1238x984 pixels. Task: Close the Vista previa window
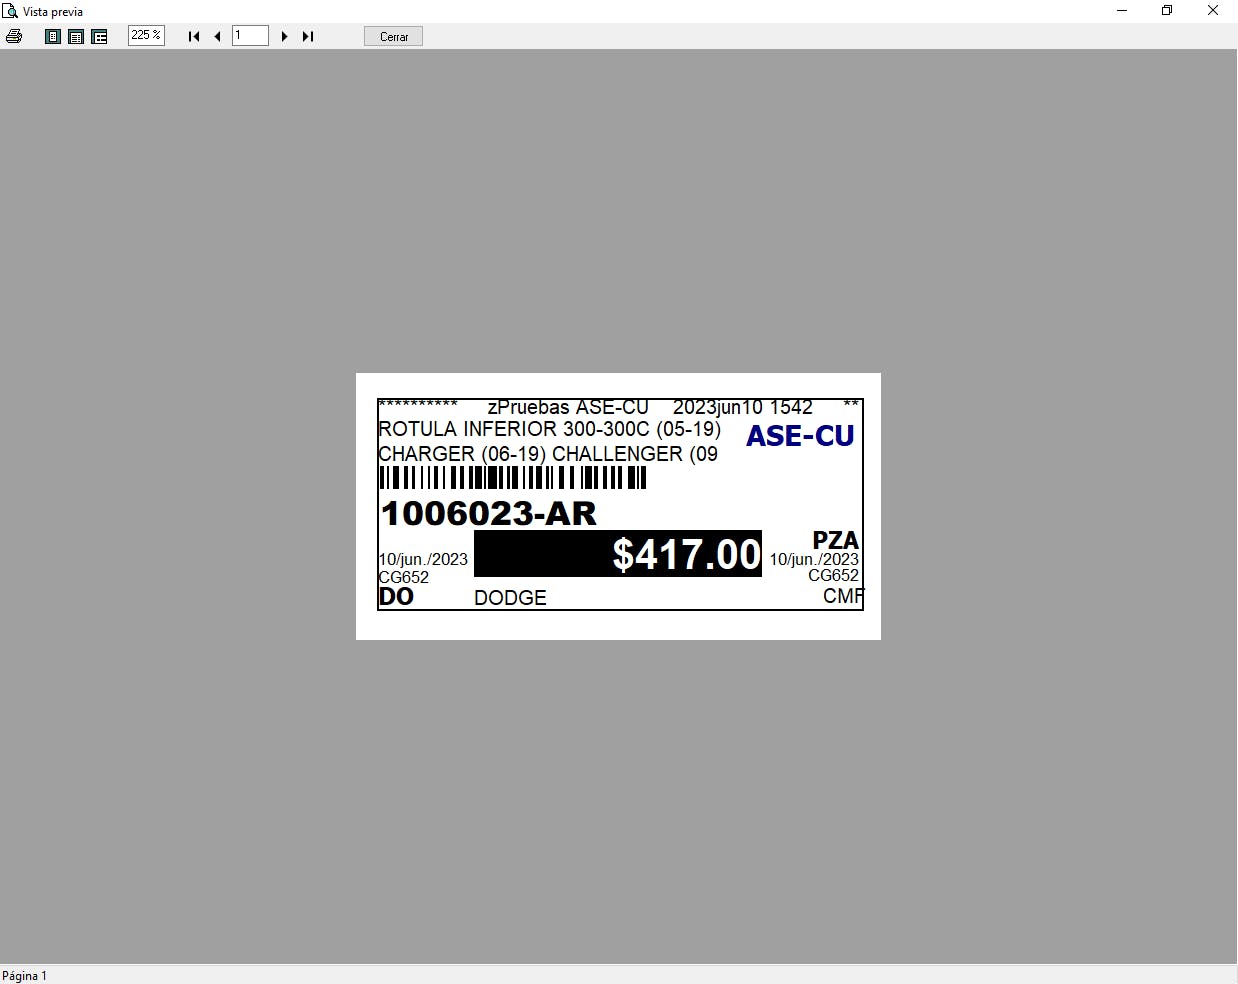[1213, 11]
